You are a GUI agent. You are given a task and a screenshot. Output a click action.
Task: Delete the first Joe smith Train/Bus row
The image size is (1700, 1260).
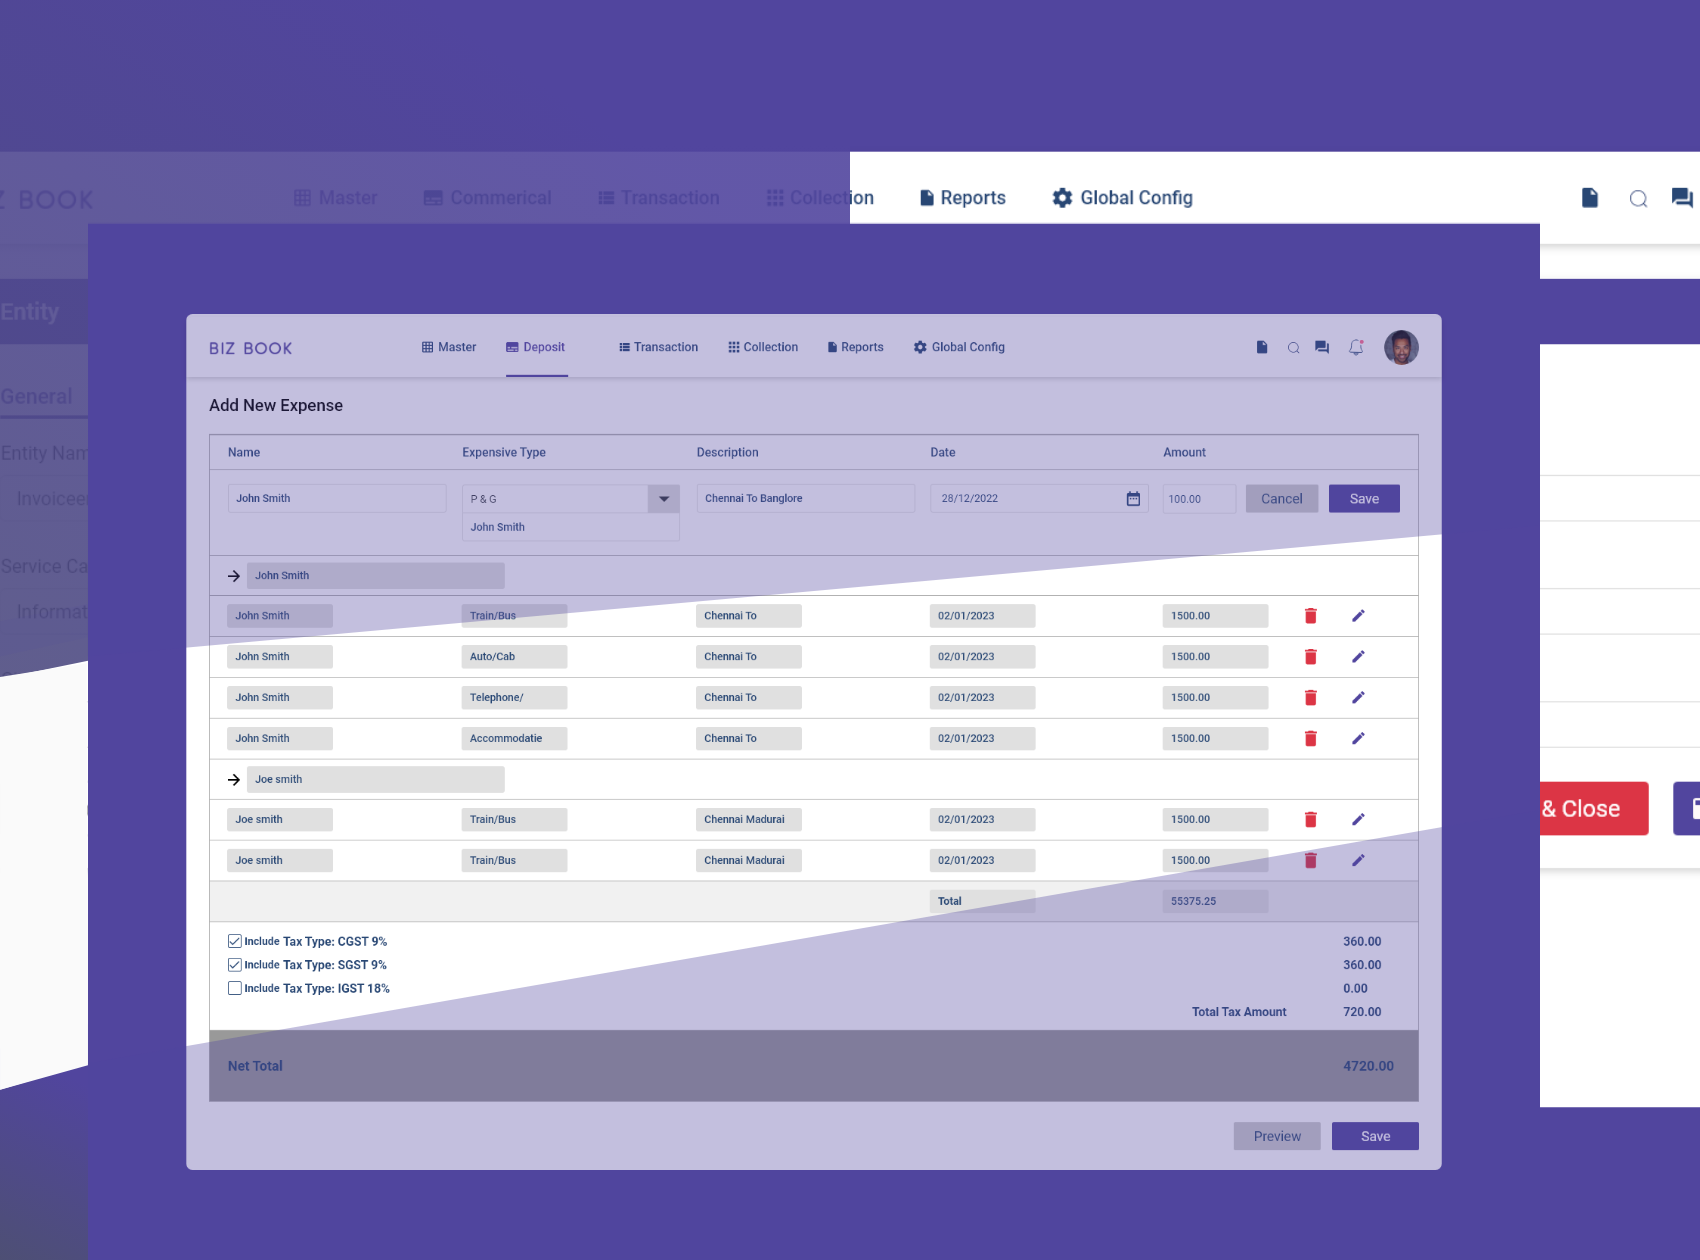click(1310, 820)
